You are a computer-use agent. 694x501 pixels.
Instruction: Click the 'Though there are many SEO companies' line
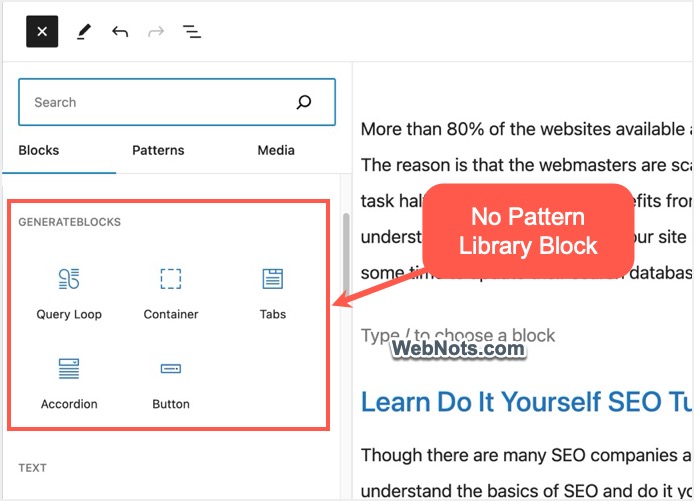click(x=527, y=455)
